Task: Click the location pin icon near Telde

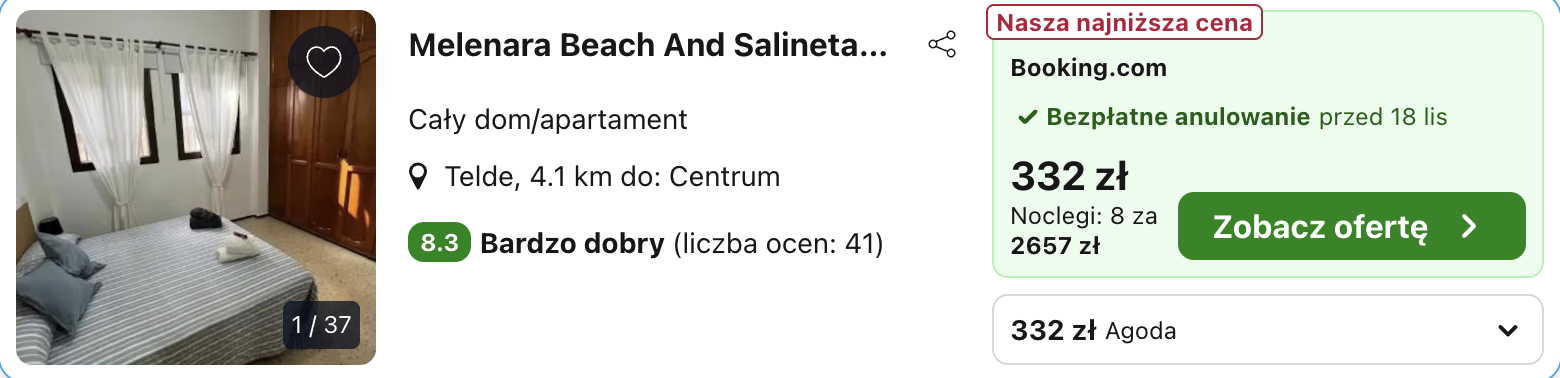Action: [420, 178]
